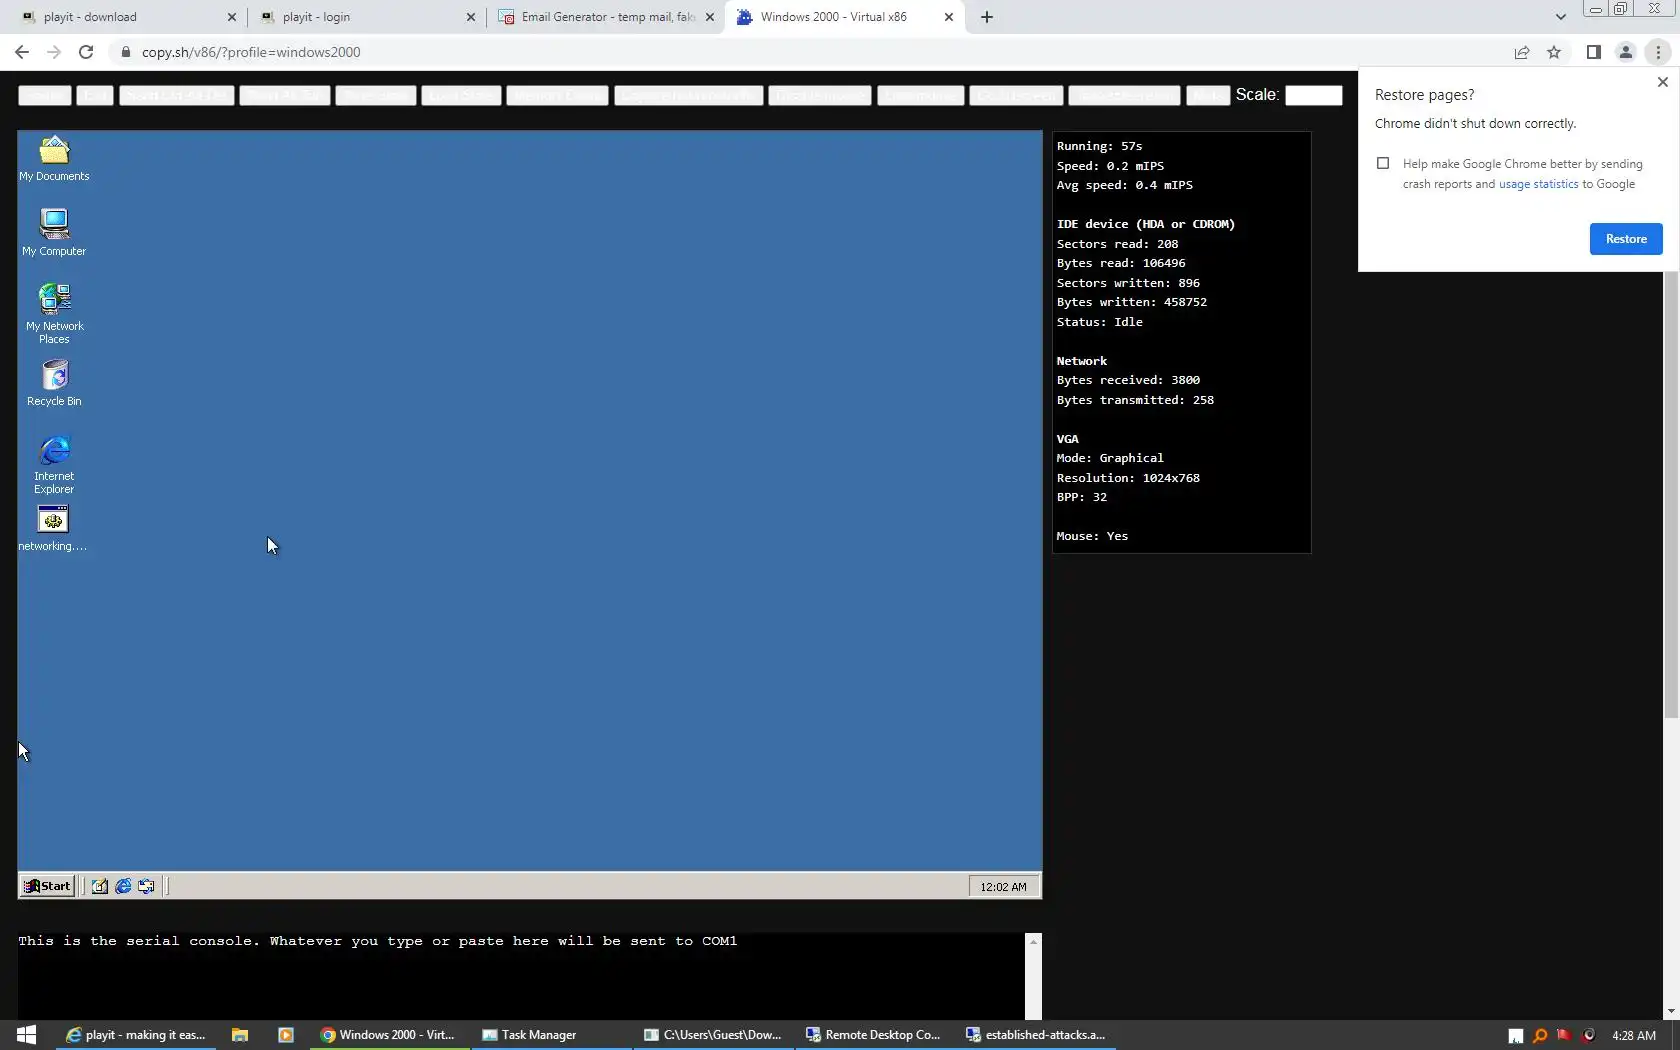Click the 'Resolution: 1024x768' line

[x=1128, y=478]
